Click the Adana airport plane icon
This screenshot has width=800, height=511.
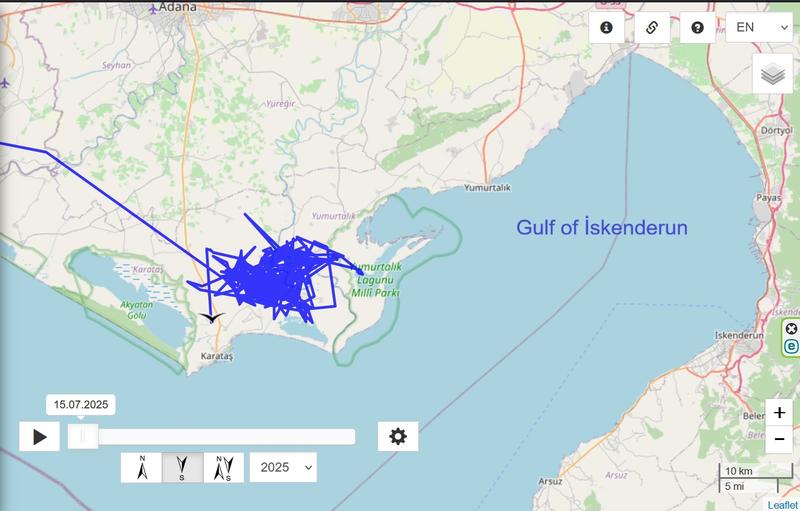(153, 8)
